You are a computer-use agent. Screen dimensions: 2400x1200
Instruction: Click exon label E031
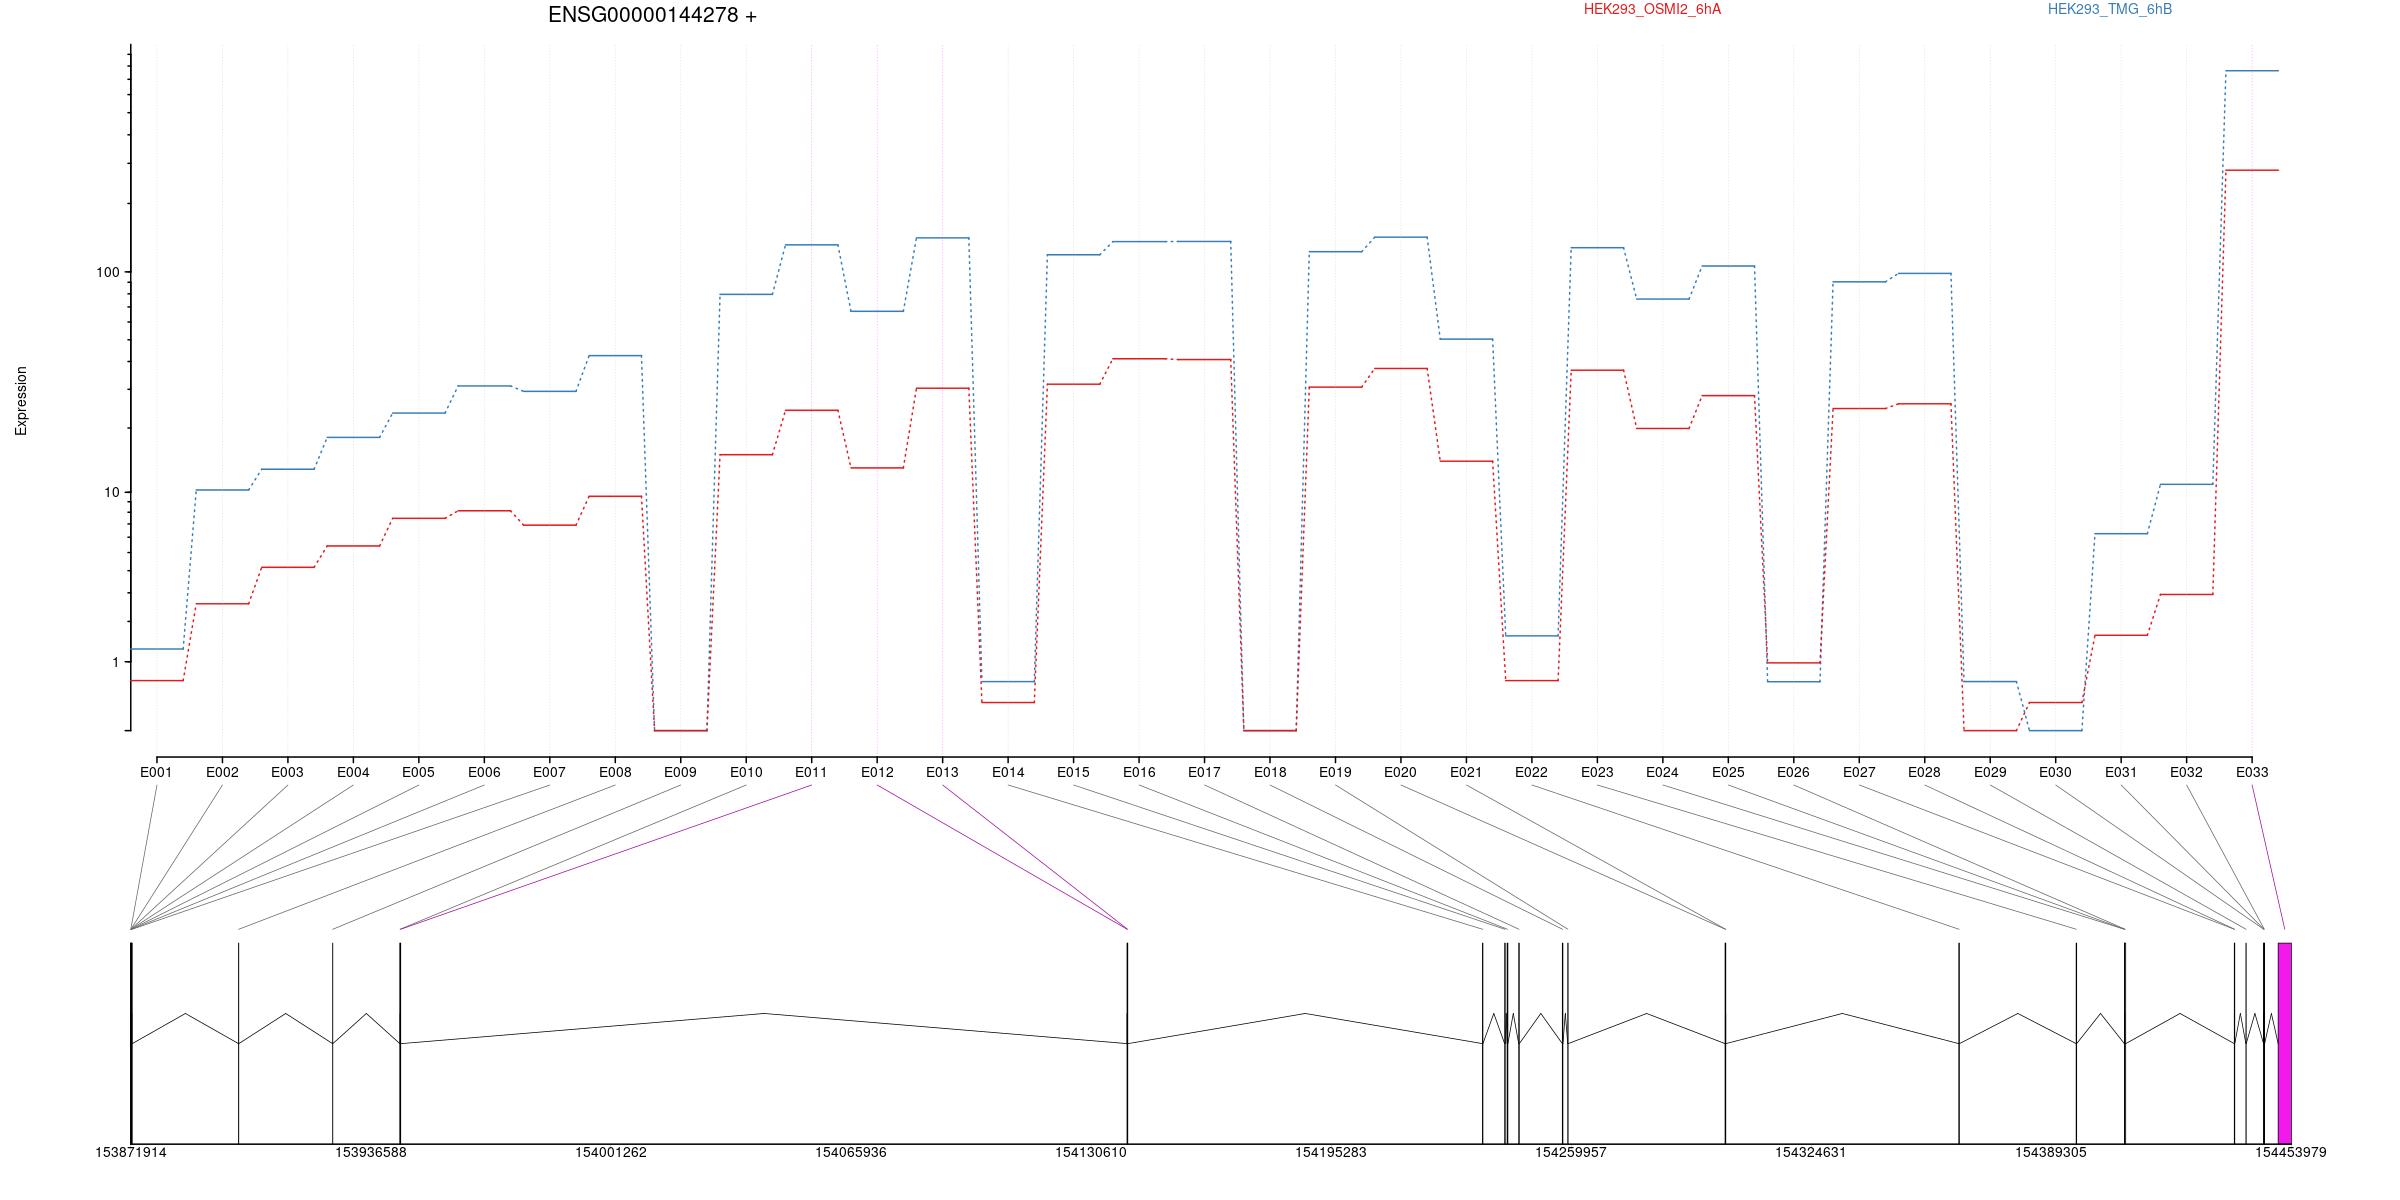(2121, 772)
